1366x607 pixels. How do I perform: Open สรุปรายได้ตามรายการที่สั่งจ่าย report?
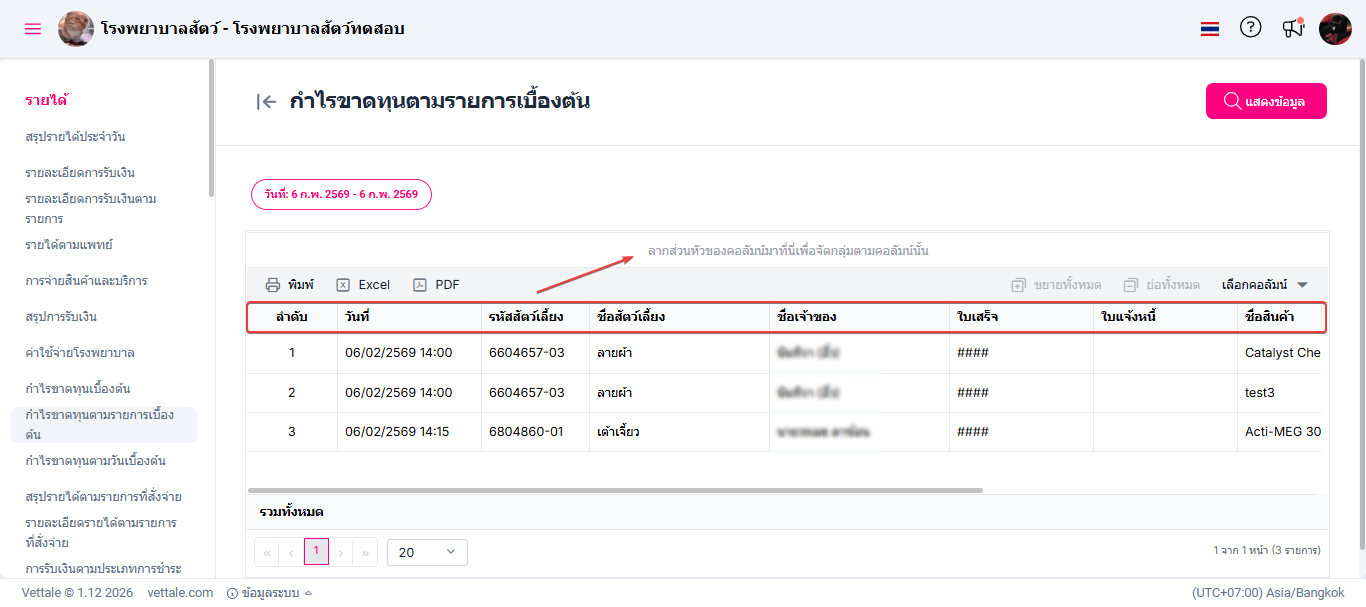click(x=103, y=497)
